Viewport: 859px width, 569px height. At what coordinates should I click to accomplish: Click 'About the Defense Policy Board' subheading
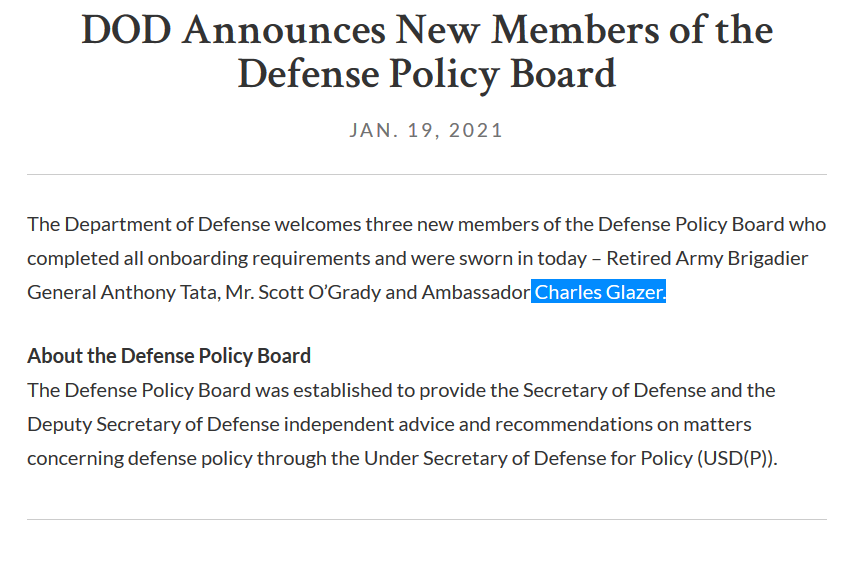pos(169,356)
